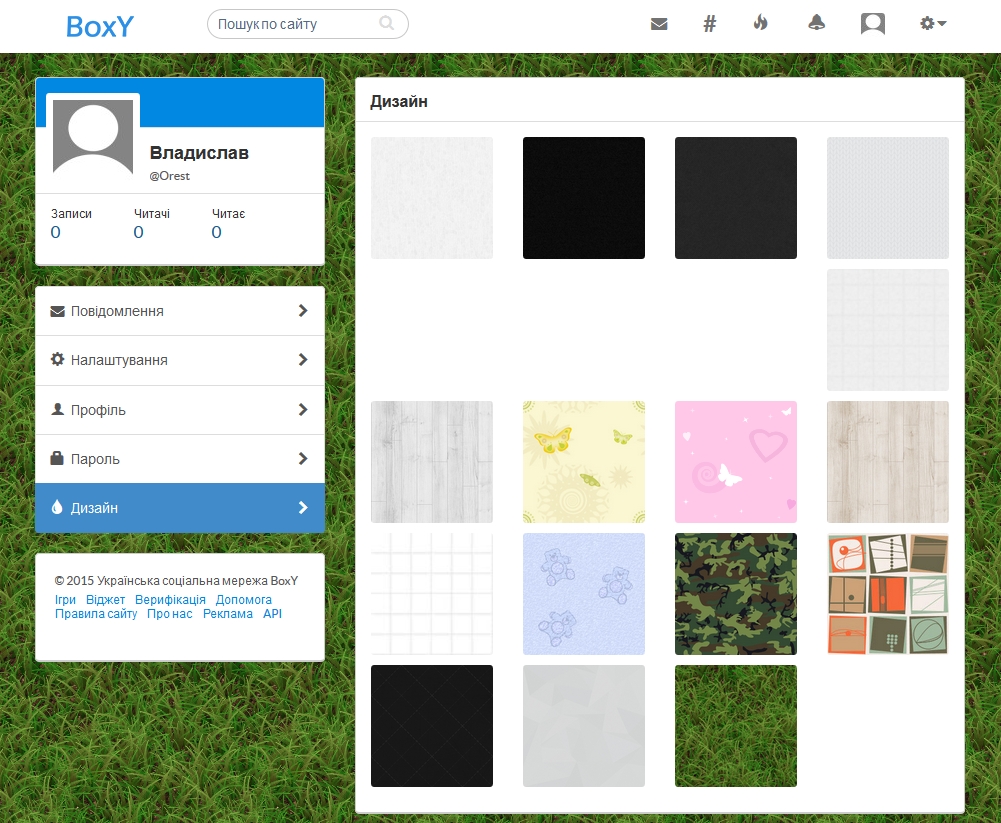The image size is (1001, 823).
Task: Expand the Повідомлення chevron arrow
Action: [x=303, y=311]
